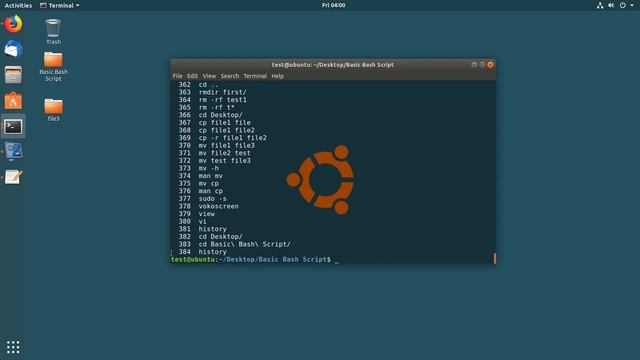Click history line 383 cd Basic\ Bash\ Script/
Image resolution: width=640 pixels, height=360 pixels.
pyautogui.click(x=234, y=244)
